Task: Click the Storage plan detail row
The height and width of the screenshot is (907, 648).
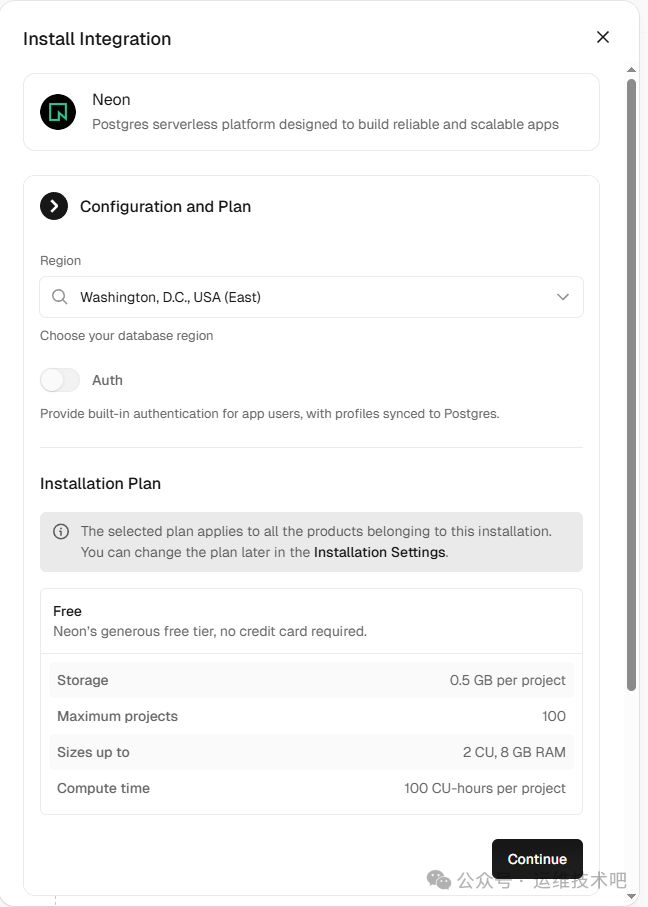Action: coord(311,680)
